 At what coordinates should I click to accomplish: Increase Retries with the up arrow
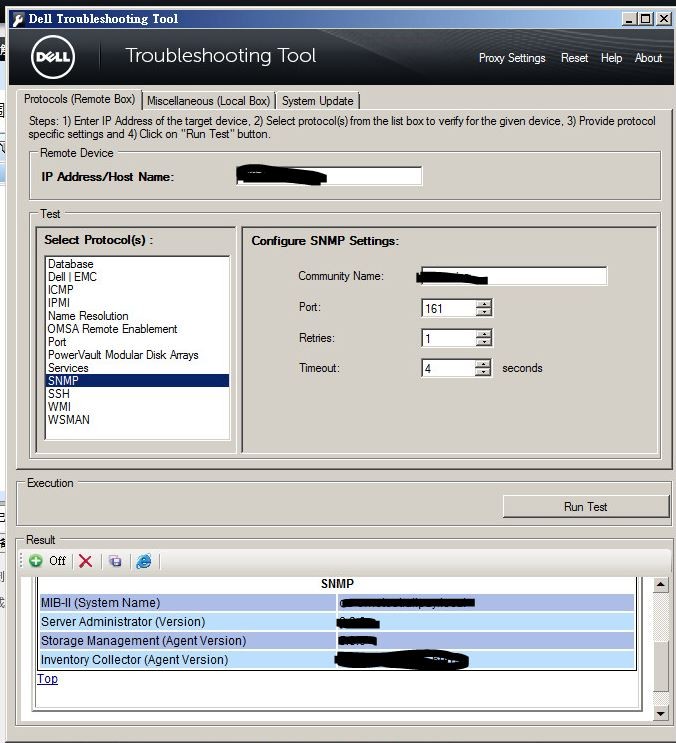click(x=484, y=334)
